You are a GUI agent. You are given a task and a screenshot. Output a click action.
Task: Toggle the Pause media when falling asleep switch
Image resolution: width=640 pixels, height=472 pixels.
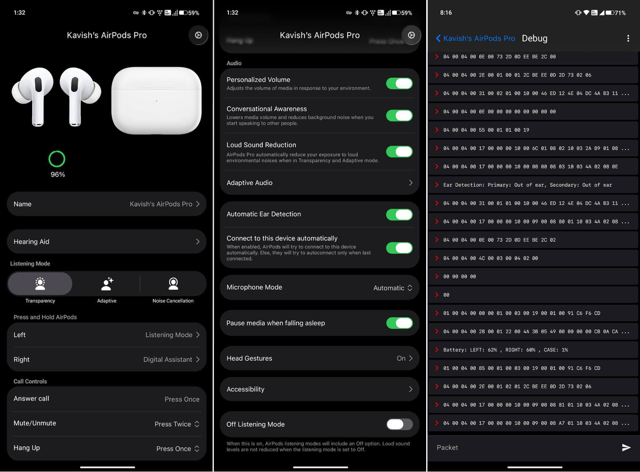coord(399,323)
